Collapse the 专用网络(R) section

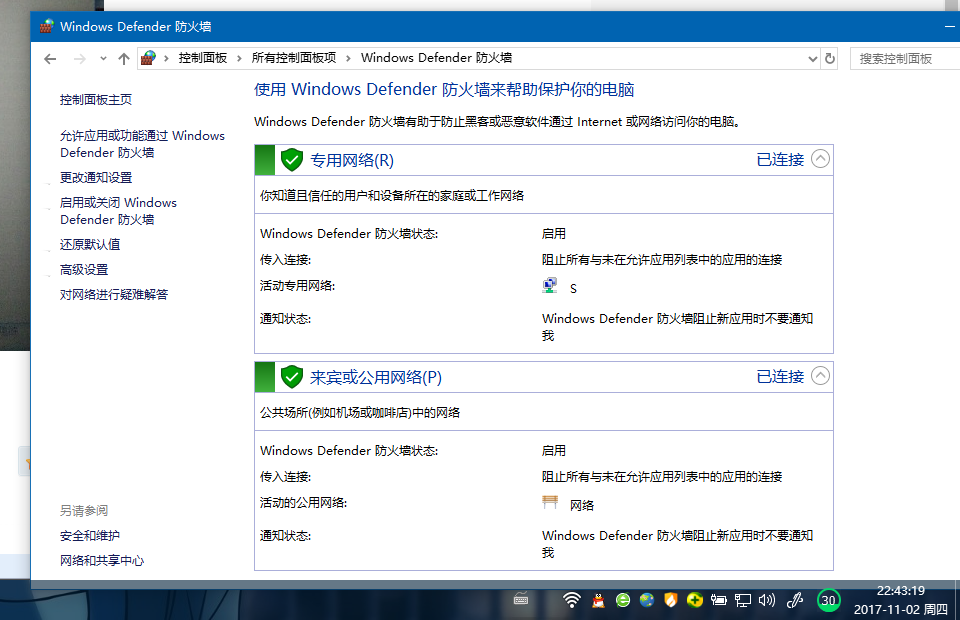(820, 159)
